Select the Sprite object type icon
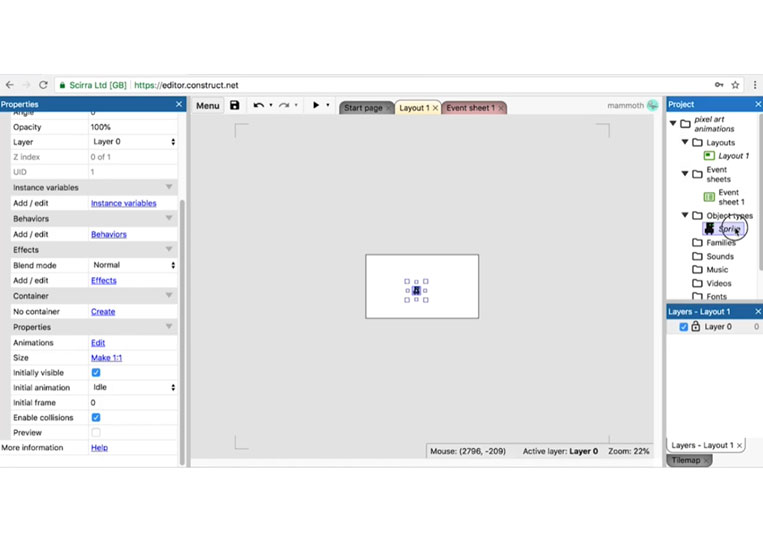 click(709, 228)
